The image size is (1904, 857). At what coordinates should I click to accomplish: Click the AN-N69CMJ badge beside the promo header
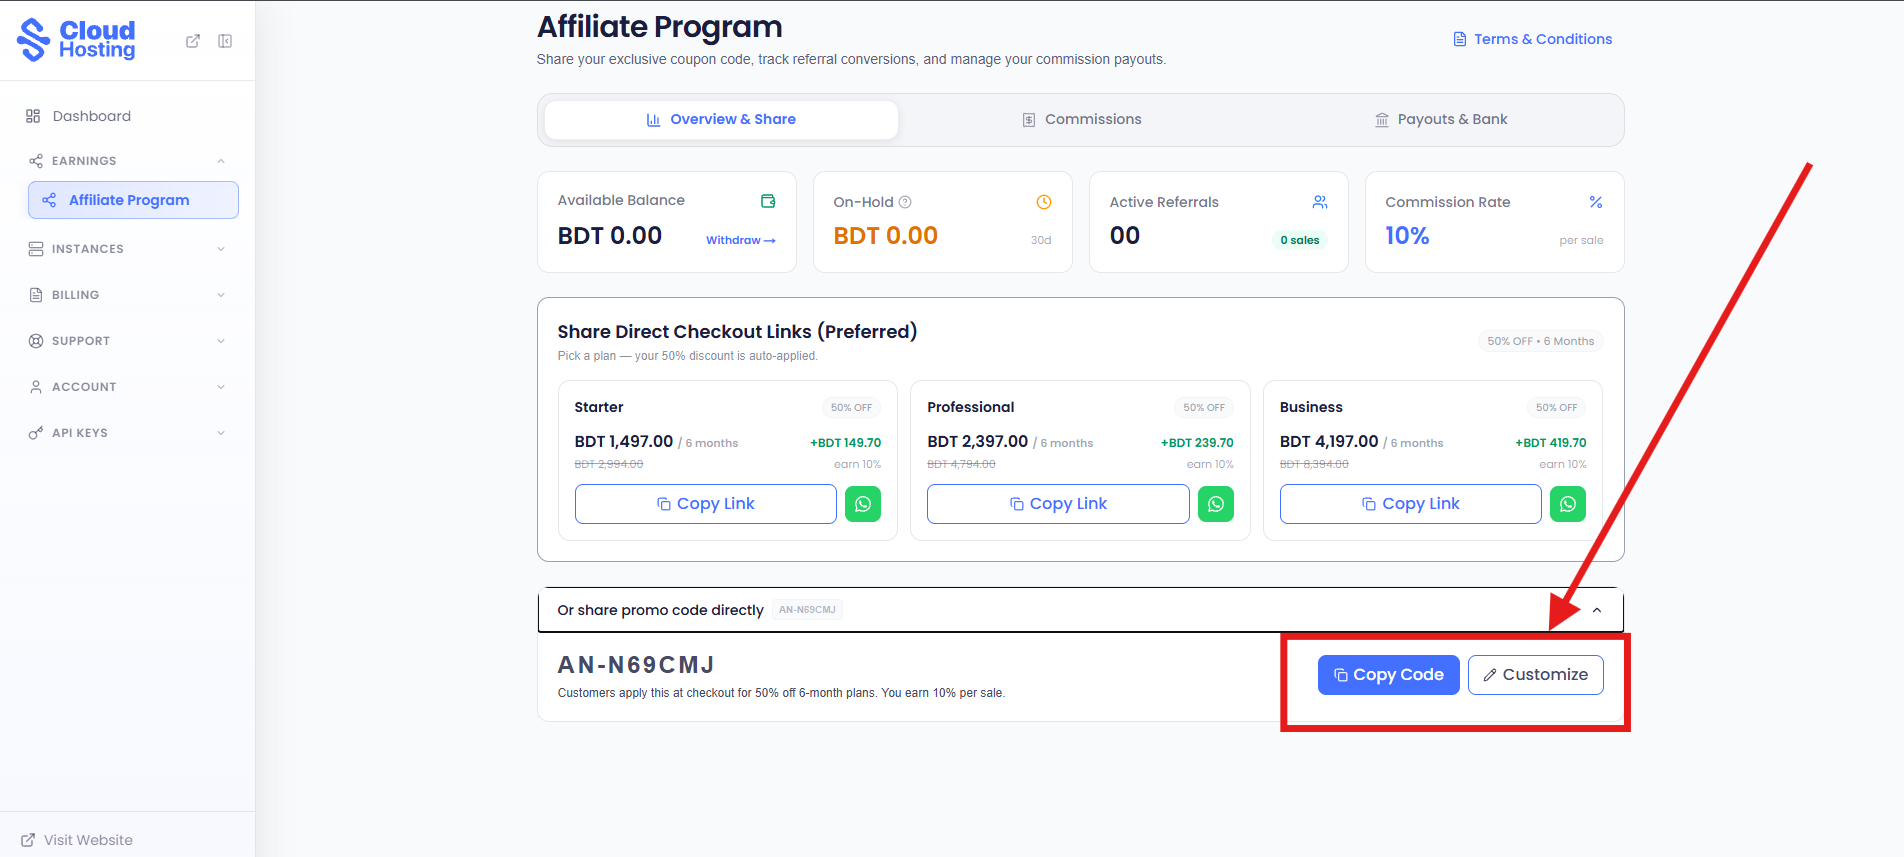807,610
